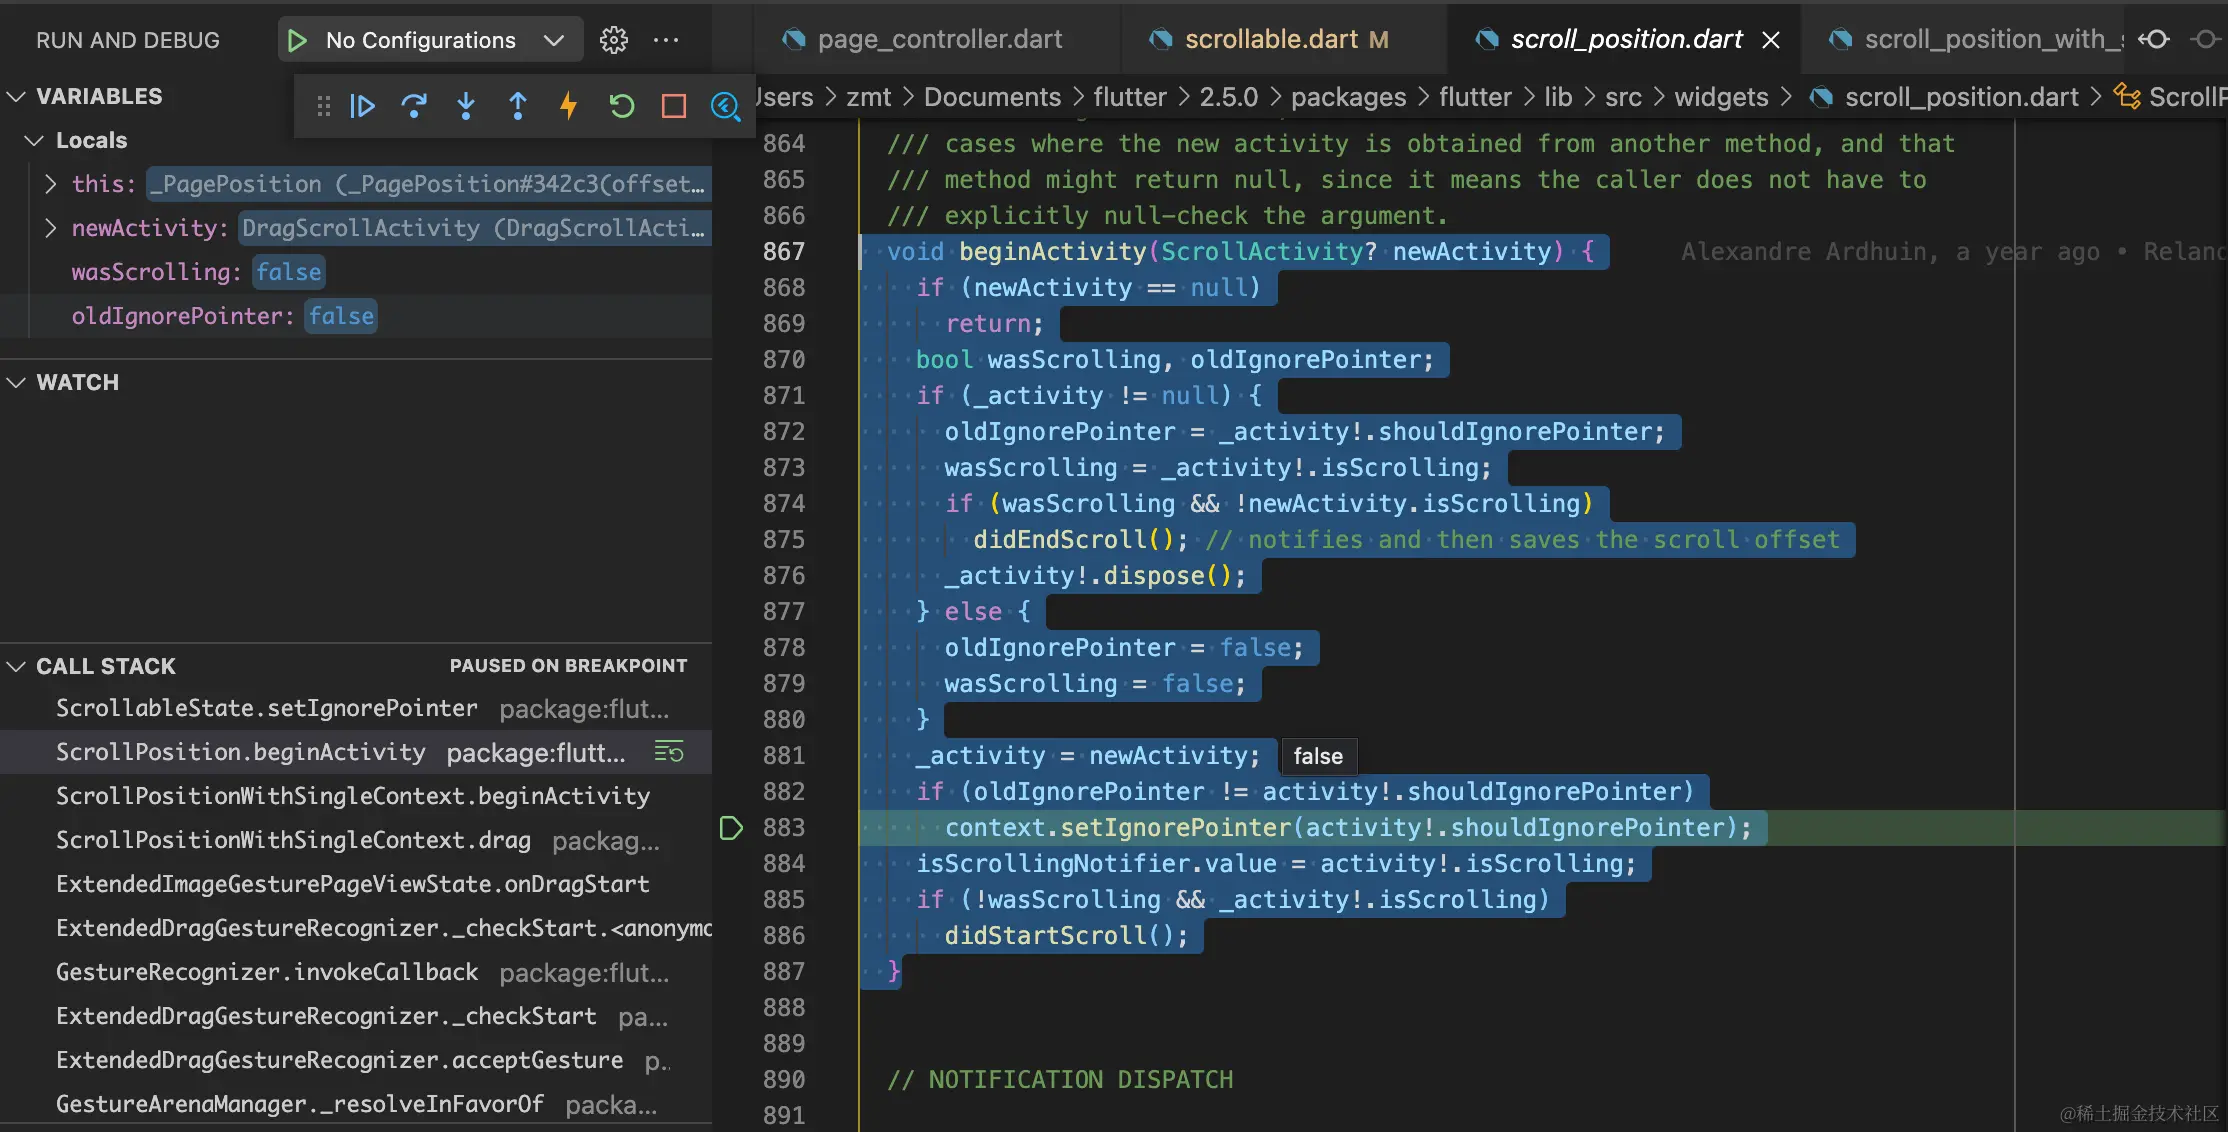This screenshot has height=1132, width=2228.
Task: Select ScrollPosition.beginActivity stack frame
Action: click(x=356, y=753)
